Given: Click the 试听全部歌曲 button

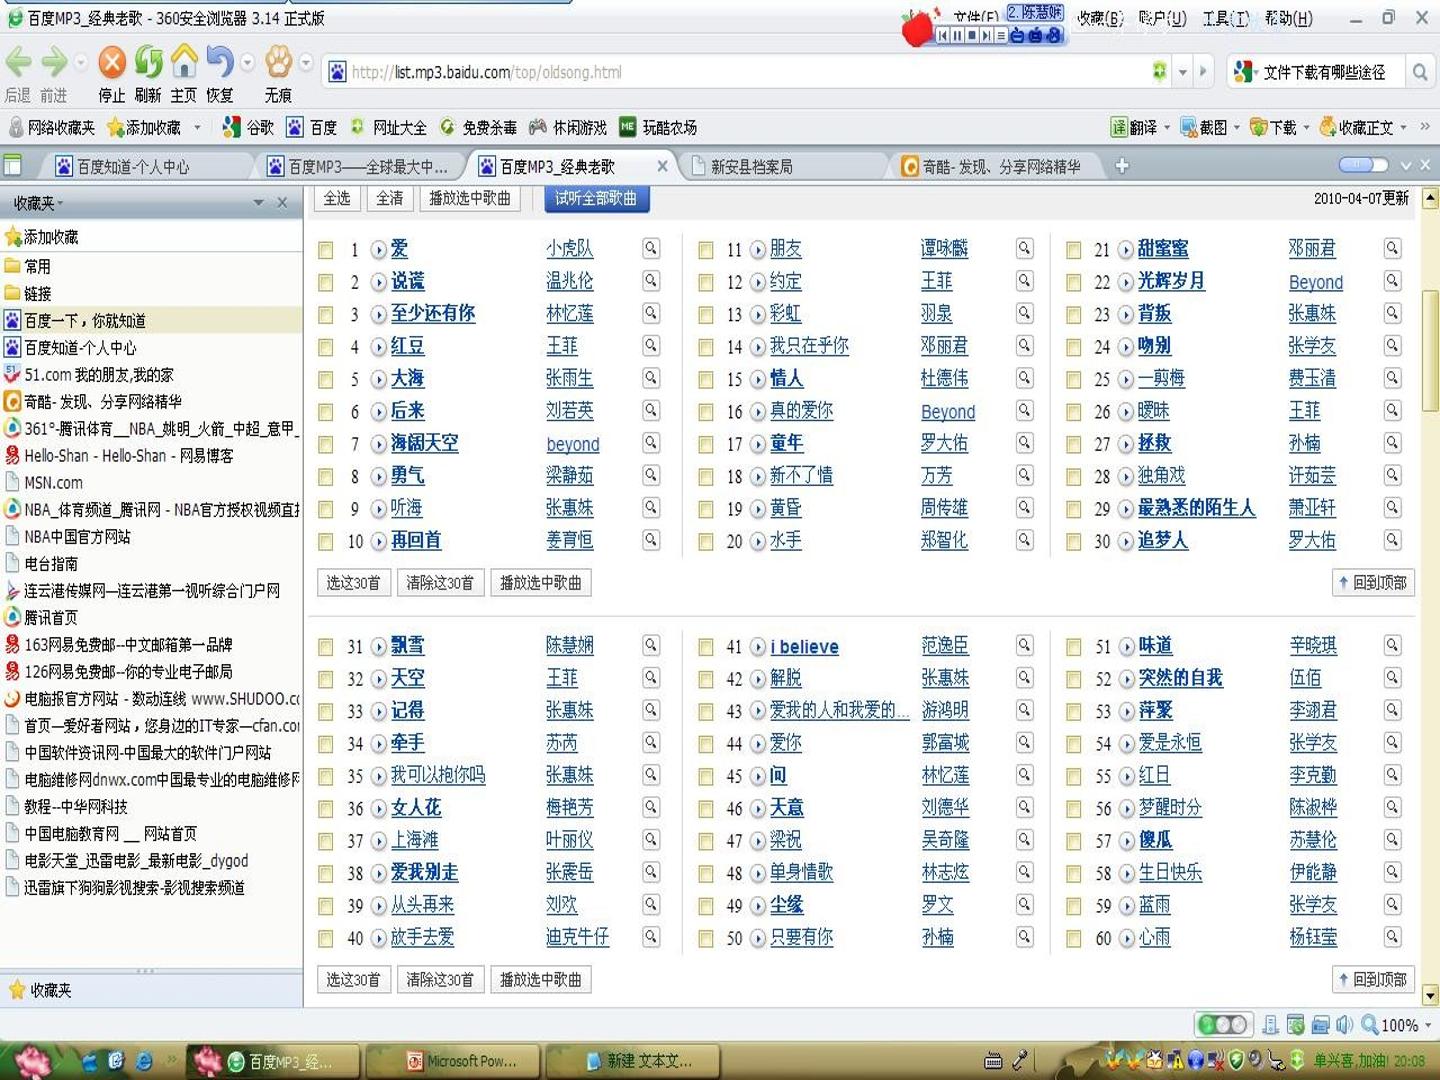Looking at the screenshot, I should coord(596,198).
